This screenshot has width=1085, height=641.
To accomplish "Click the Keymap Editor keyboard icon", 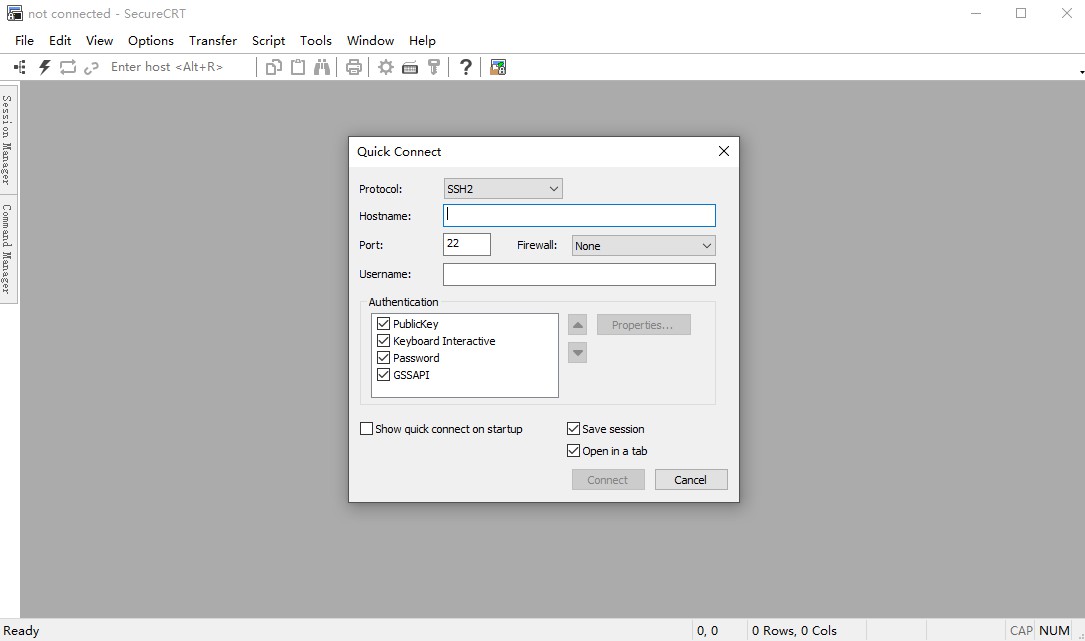I will click(x=410, y=68).
